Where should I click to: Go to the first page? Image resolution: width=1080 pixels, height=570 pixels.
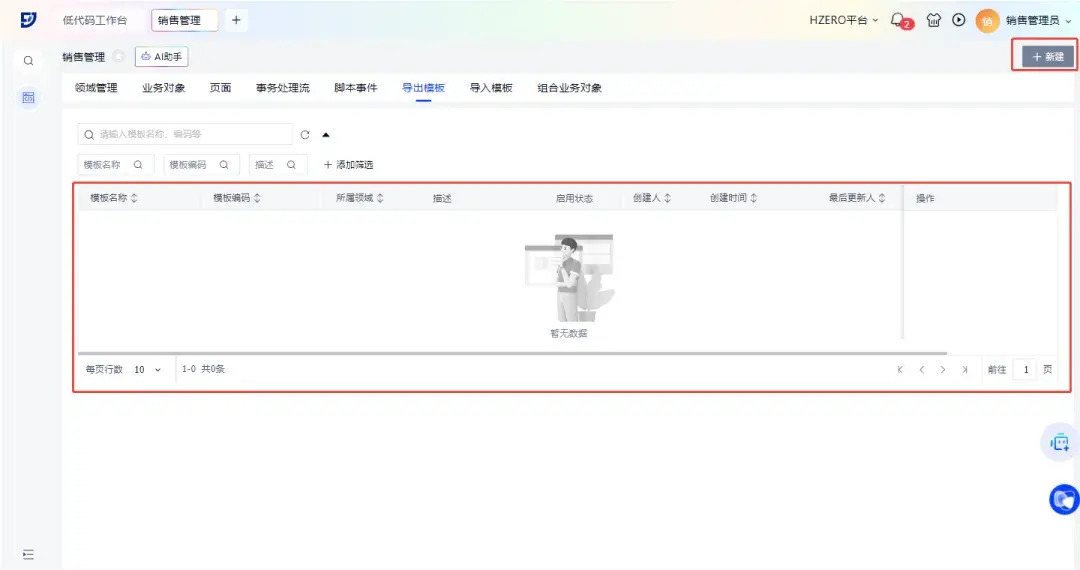coord(900,370)
